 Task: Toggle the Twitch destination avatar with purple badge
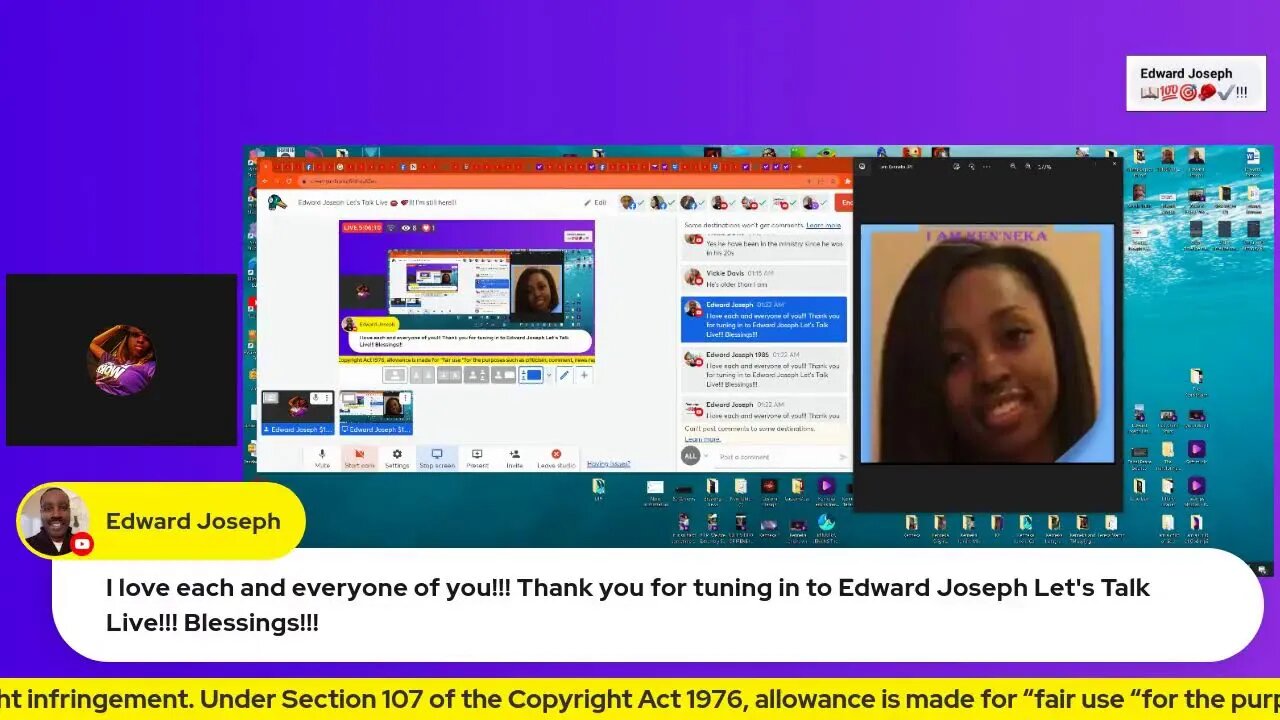pos(809,203)
